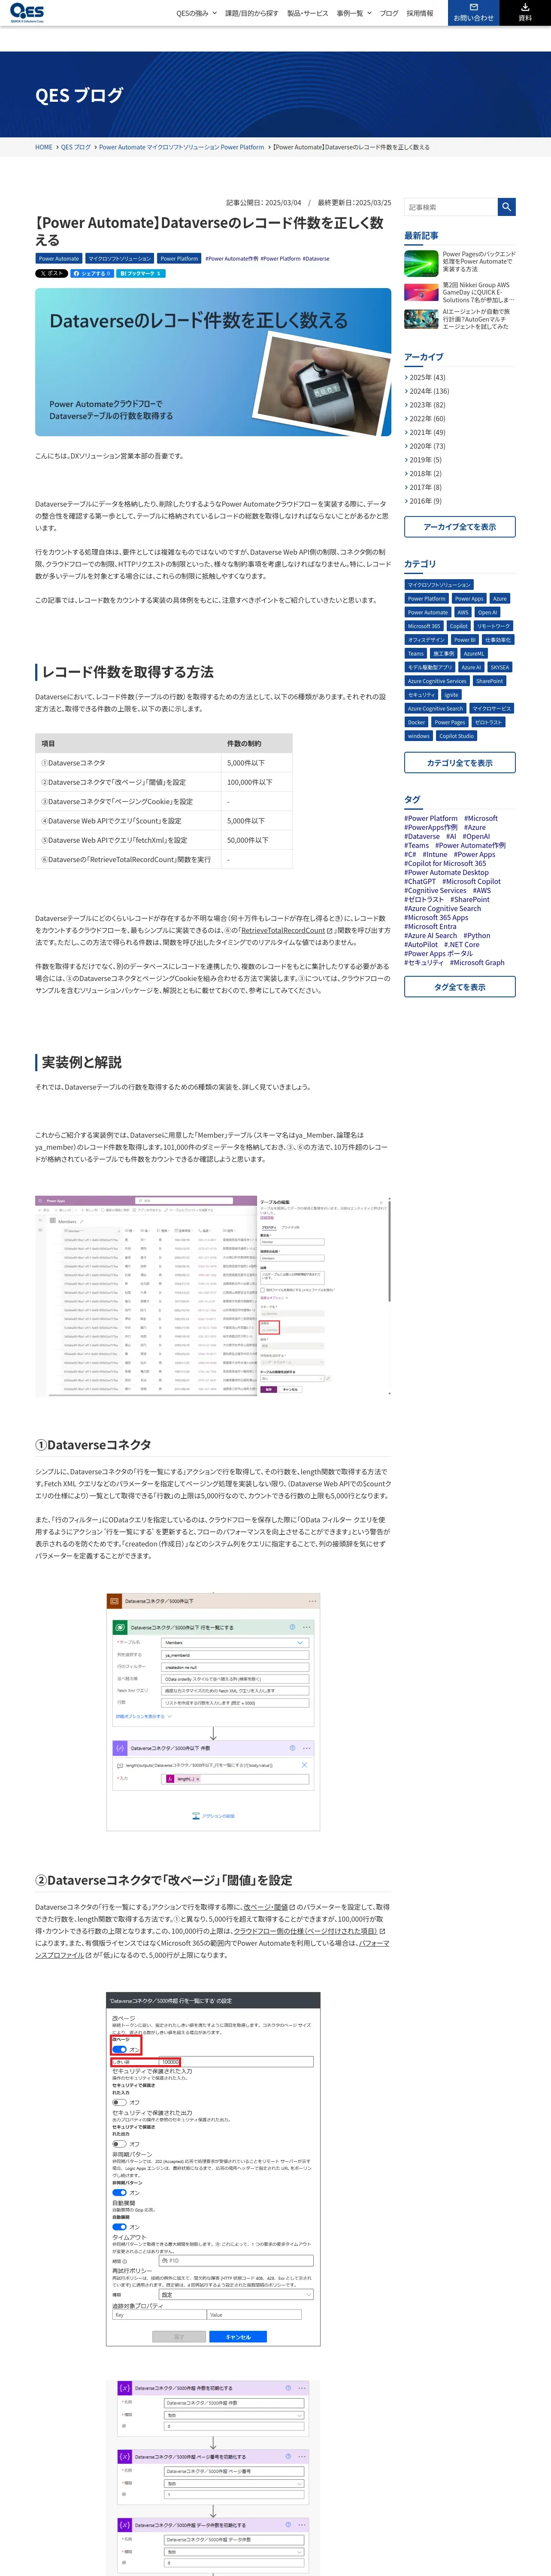Viewport: 551px width, 2576px height.
Task: Open the #Python tag link
Action: [477, 935]
